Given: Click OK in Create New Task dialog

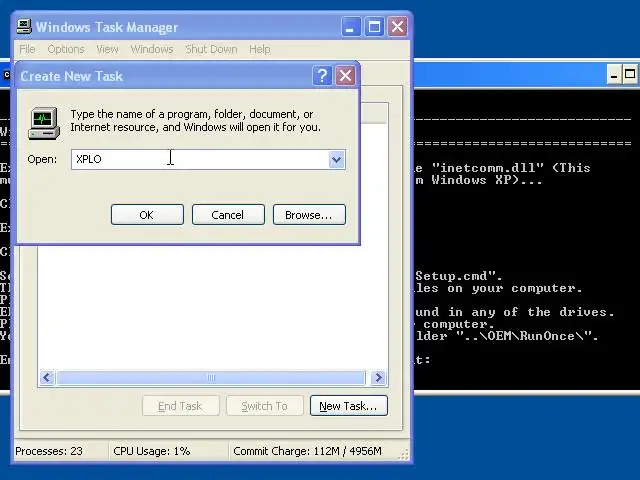Looking at the screenshot, I should (147, 215).
